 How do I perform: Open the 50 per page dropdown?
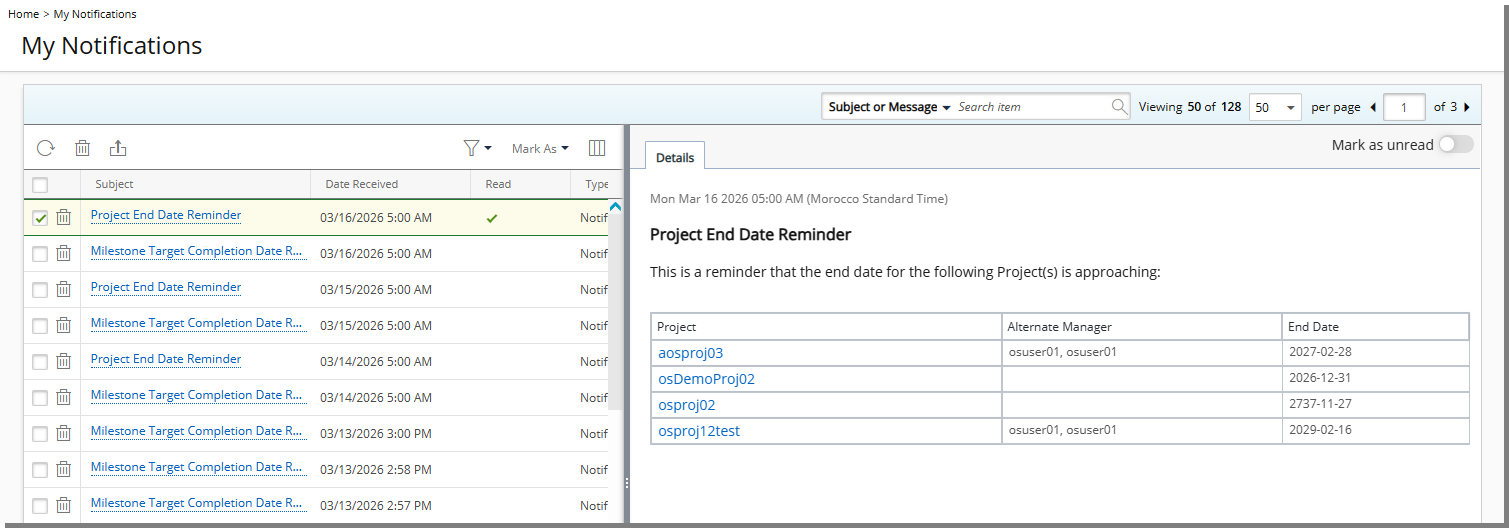(x=1275, y=107)
